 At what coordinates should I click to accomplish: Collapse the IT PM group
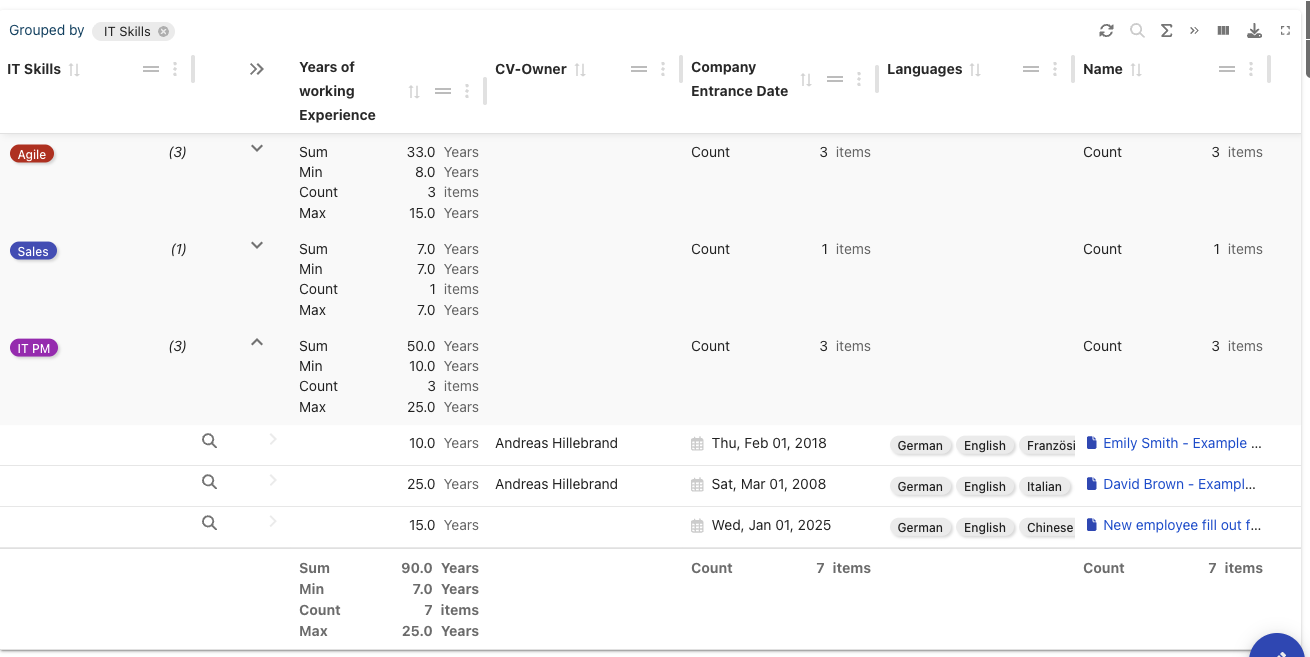tap(257, 343)
